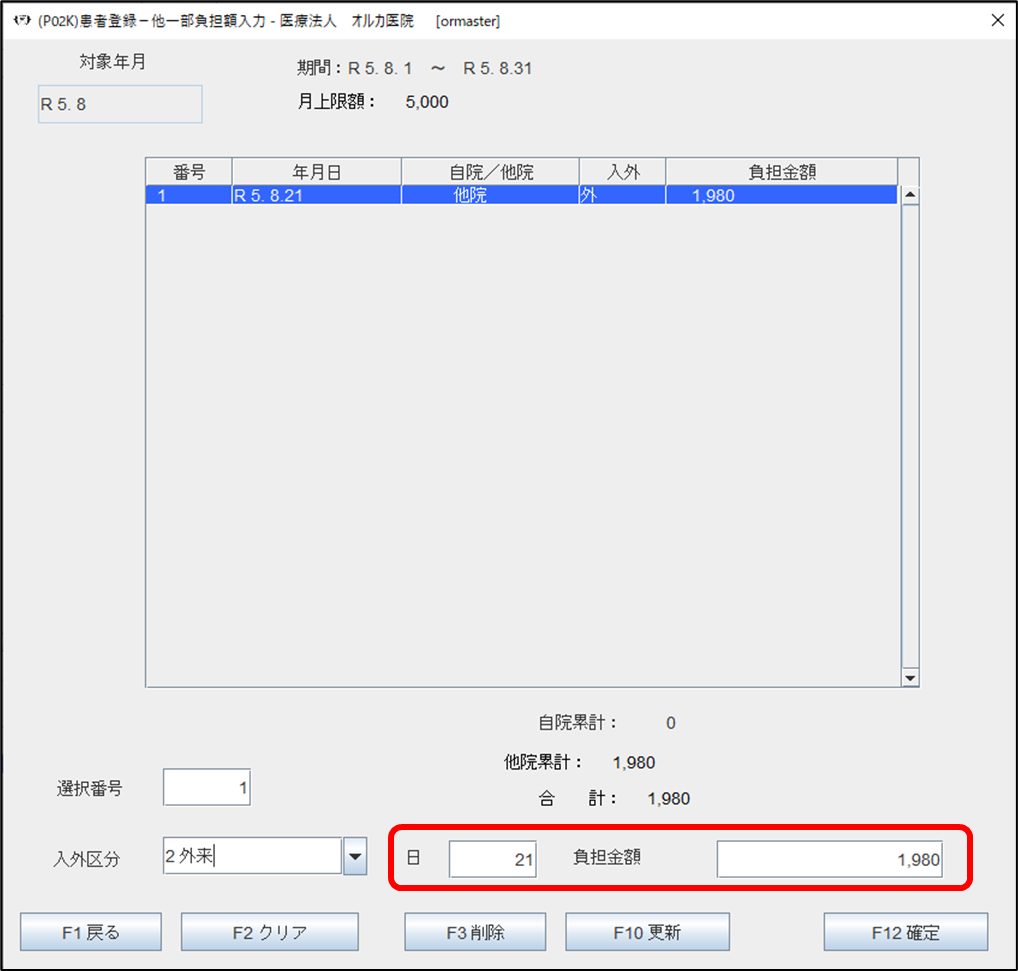Click the 他院累計 label
1018x971 pixels.
pos(542,762)
